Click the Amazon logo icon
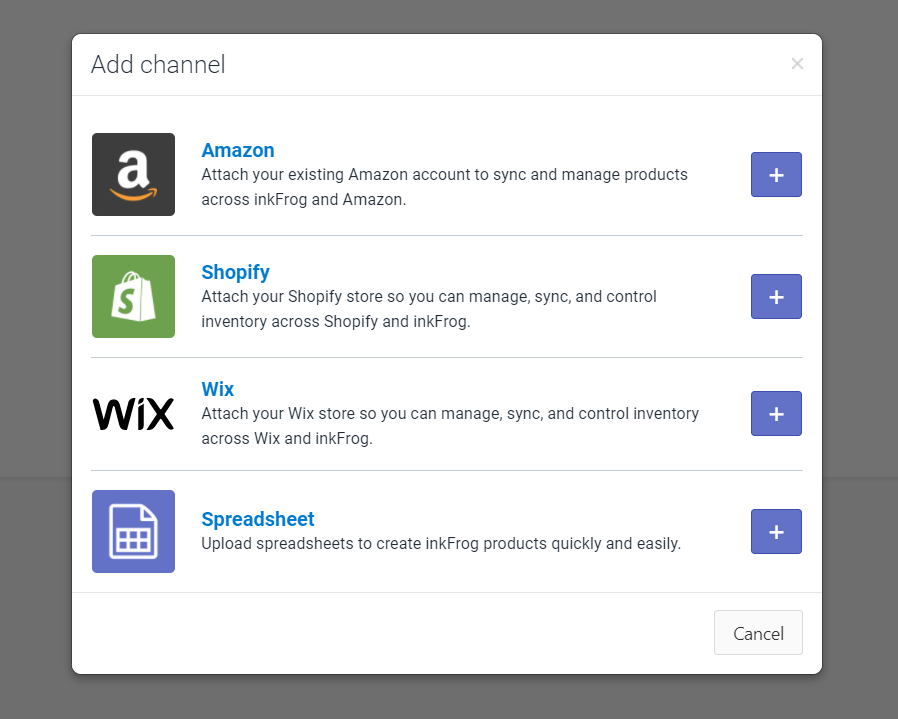This screenshot has width=898, height=719. 133,175
